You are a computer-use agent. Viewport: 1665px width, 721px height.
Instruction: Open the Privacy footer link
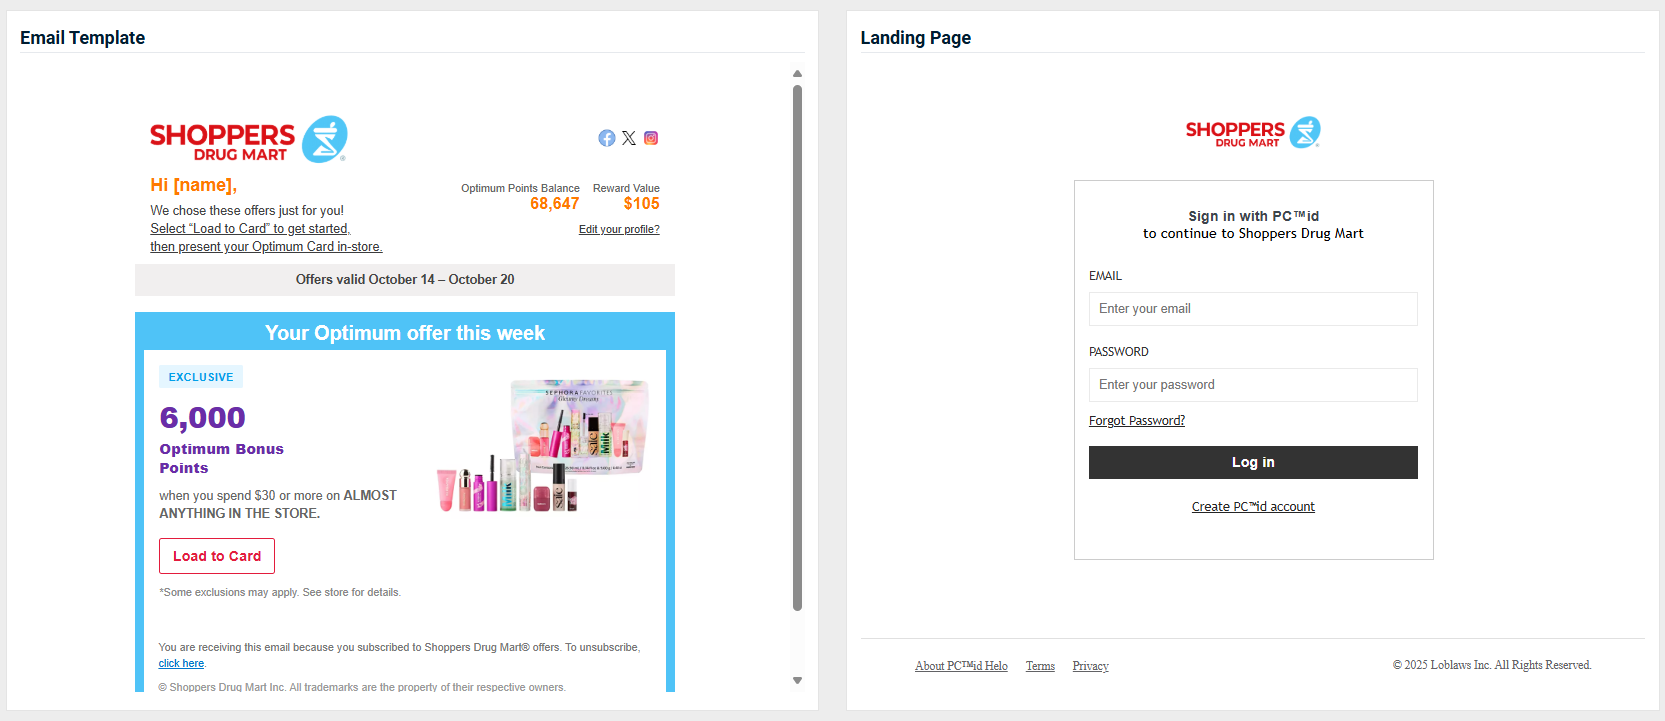[1090, 666]
